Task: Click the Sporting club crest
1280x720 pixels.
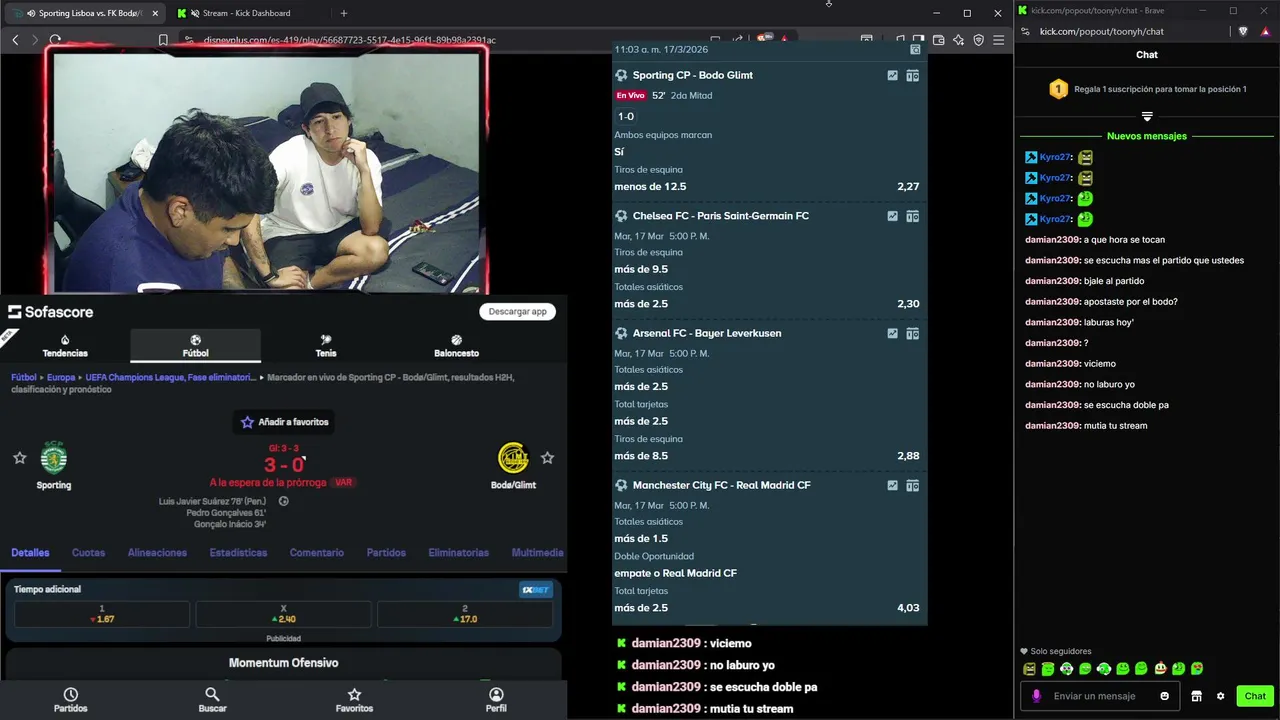Action: 53,458
